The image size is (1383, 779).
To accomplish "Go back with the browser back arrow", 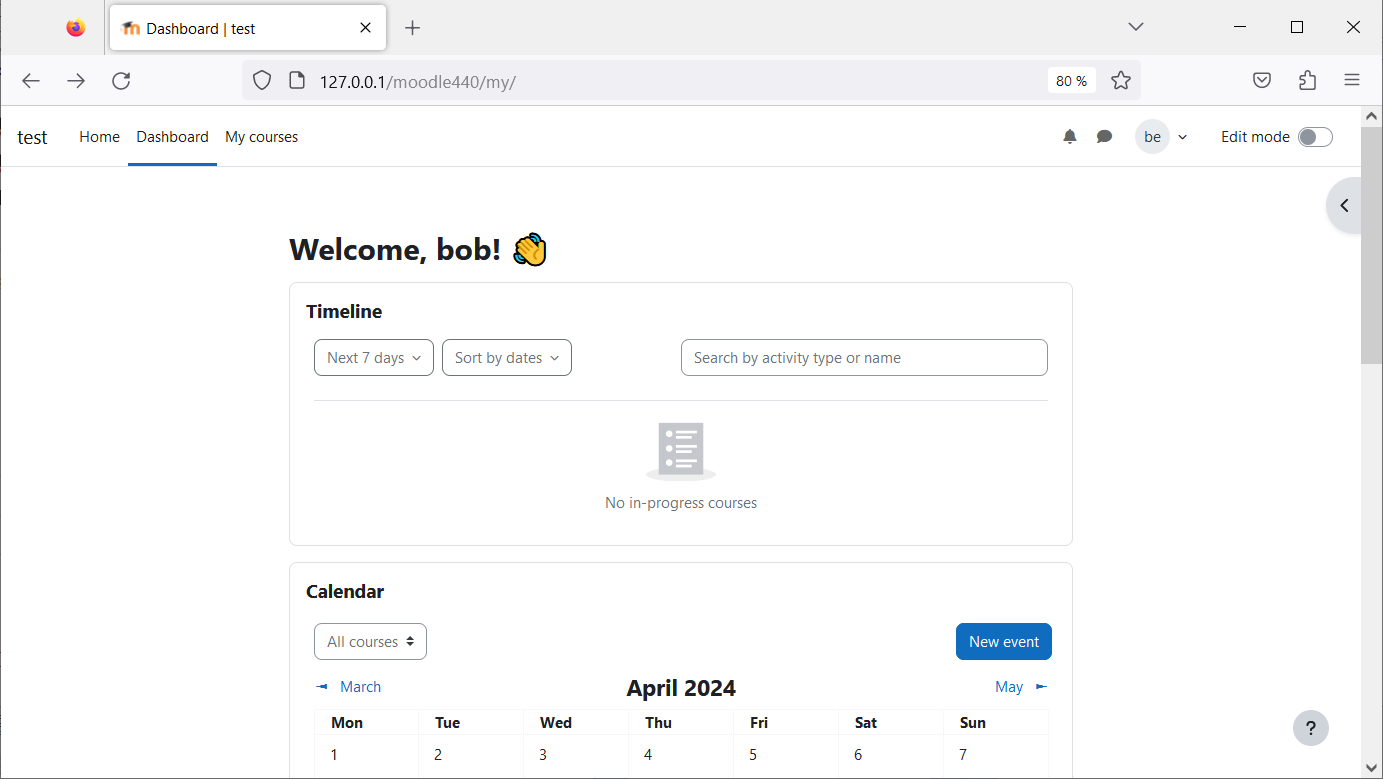I will click(x=31, y=81).
